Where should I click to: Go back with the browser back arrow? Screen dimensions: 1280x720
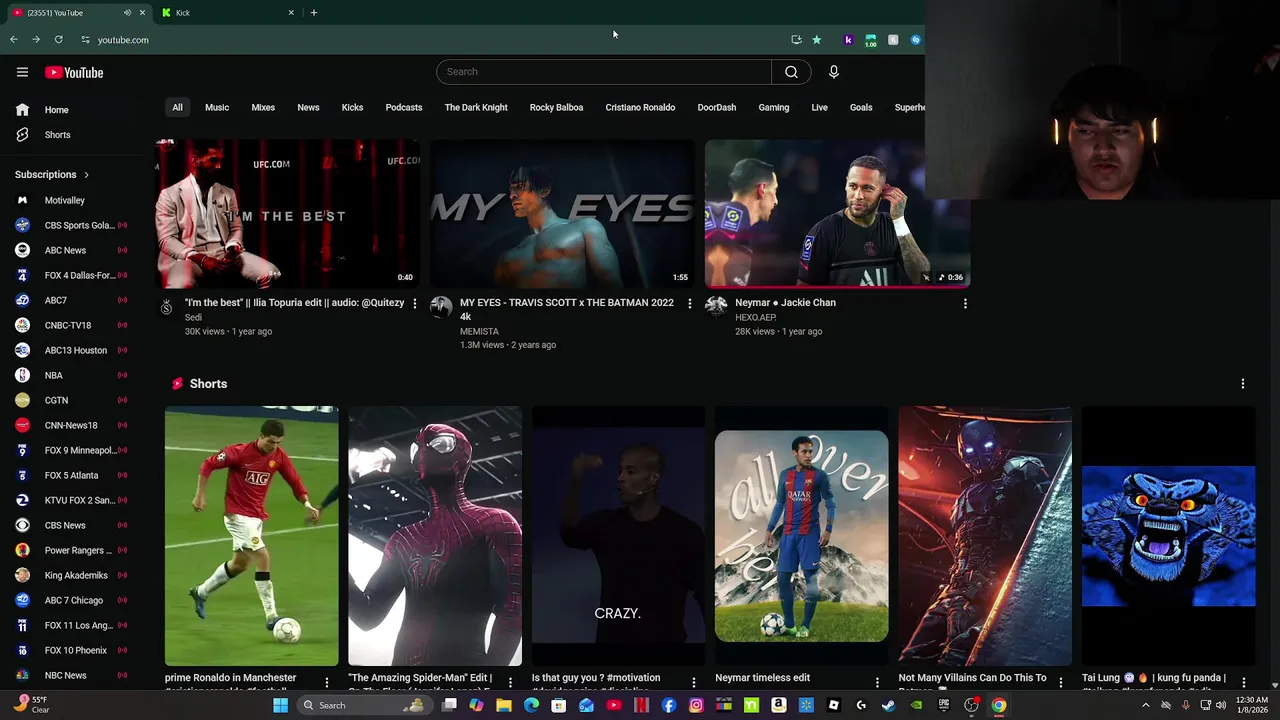pyautogui.click(x=14, y=40)
